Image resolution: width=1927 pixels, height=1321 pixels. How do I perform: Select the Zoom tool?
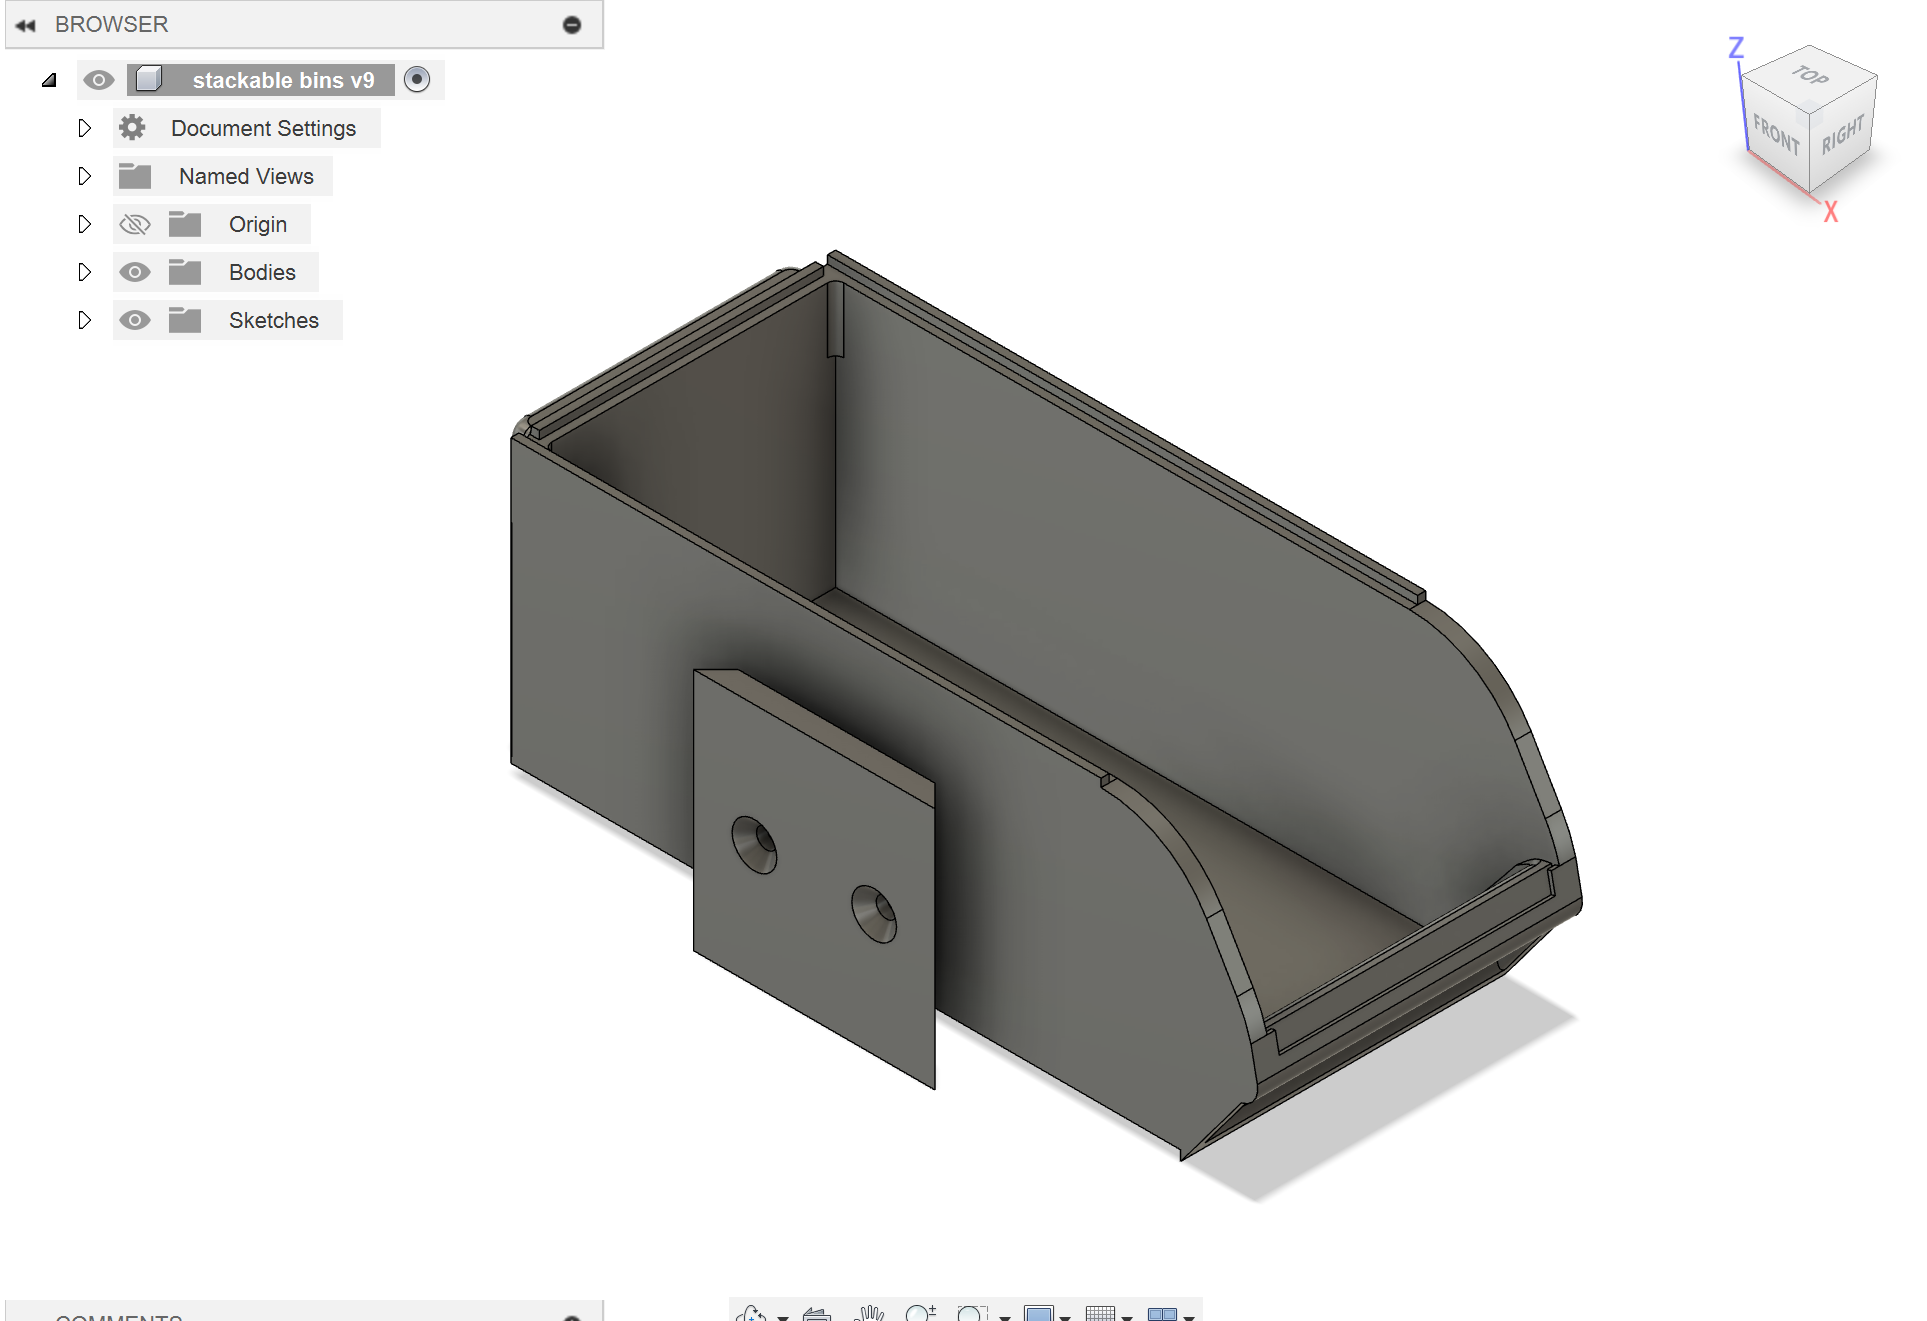tap(919, 1314)
